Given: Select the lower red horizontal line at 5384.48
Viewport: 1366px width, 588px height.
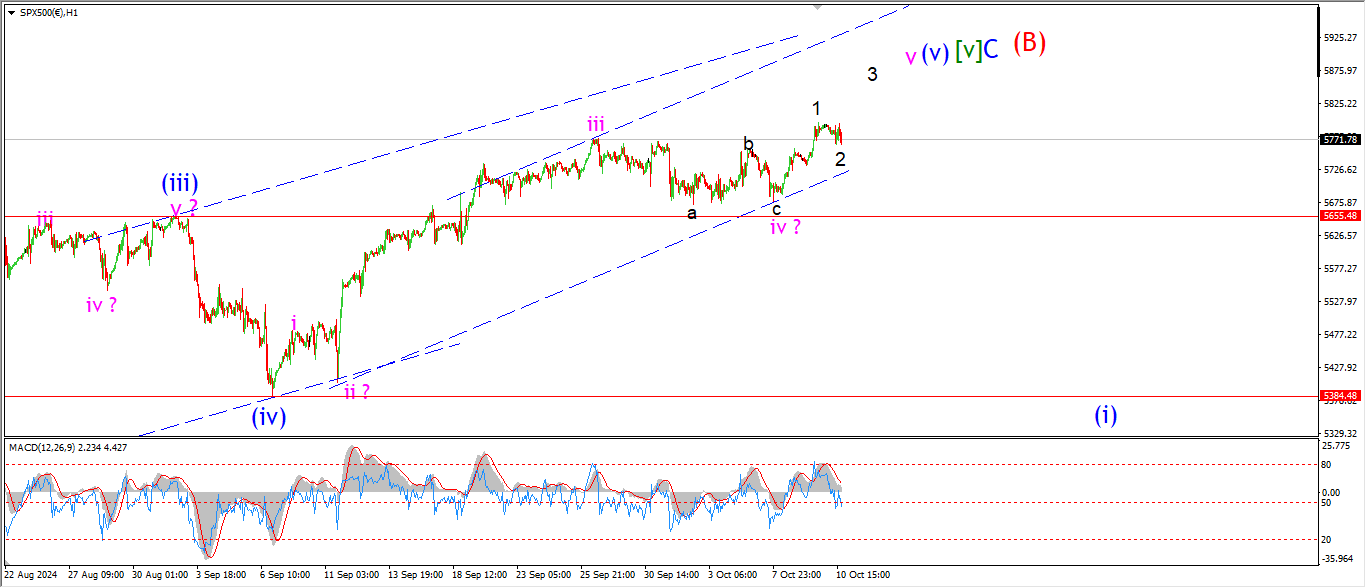Looking at the screenshot, I should coord(660,396).
